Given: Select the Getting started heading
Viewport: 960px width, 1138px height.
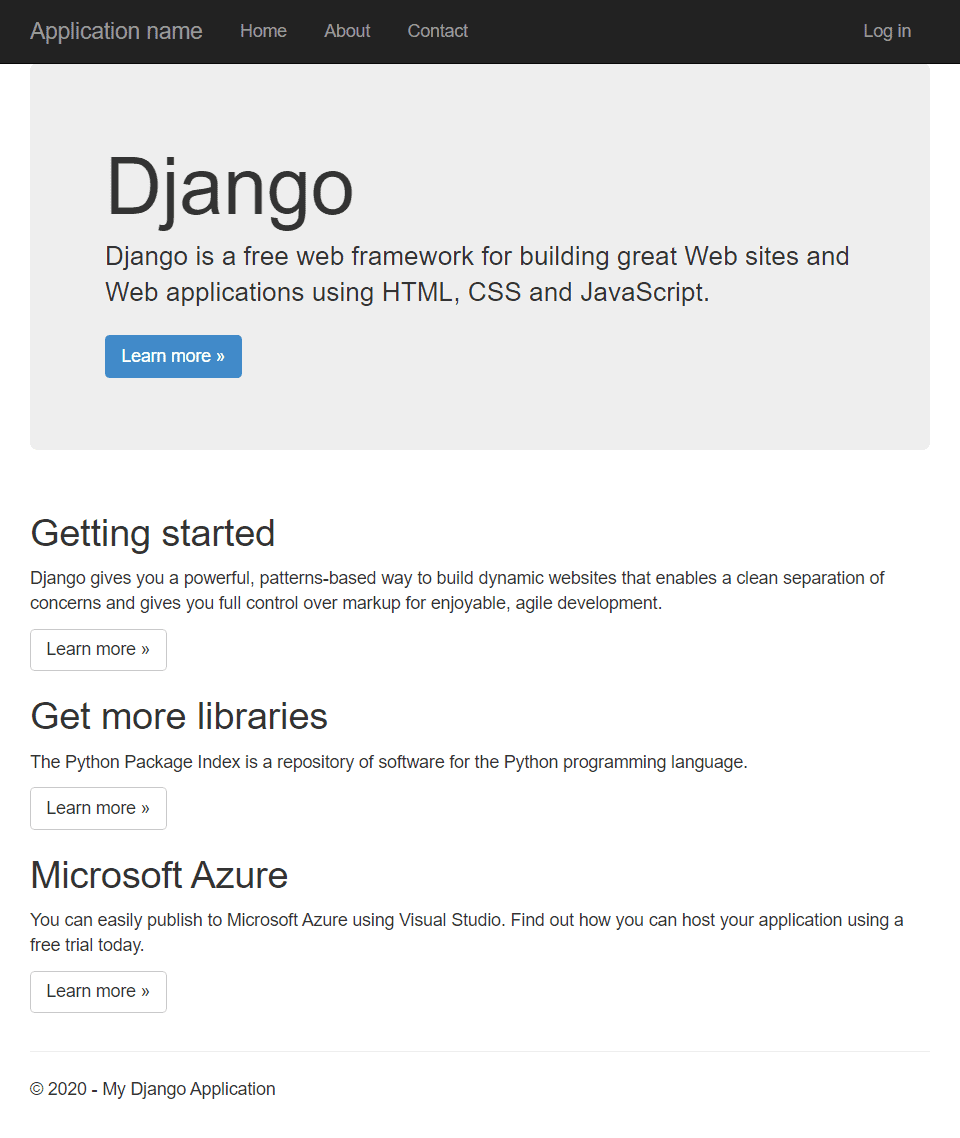Looking at the screenshot, I should coord(153,533).
